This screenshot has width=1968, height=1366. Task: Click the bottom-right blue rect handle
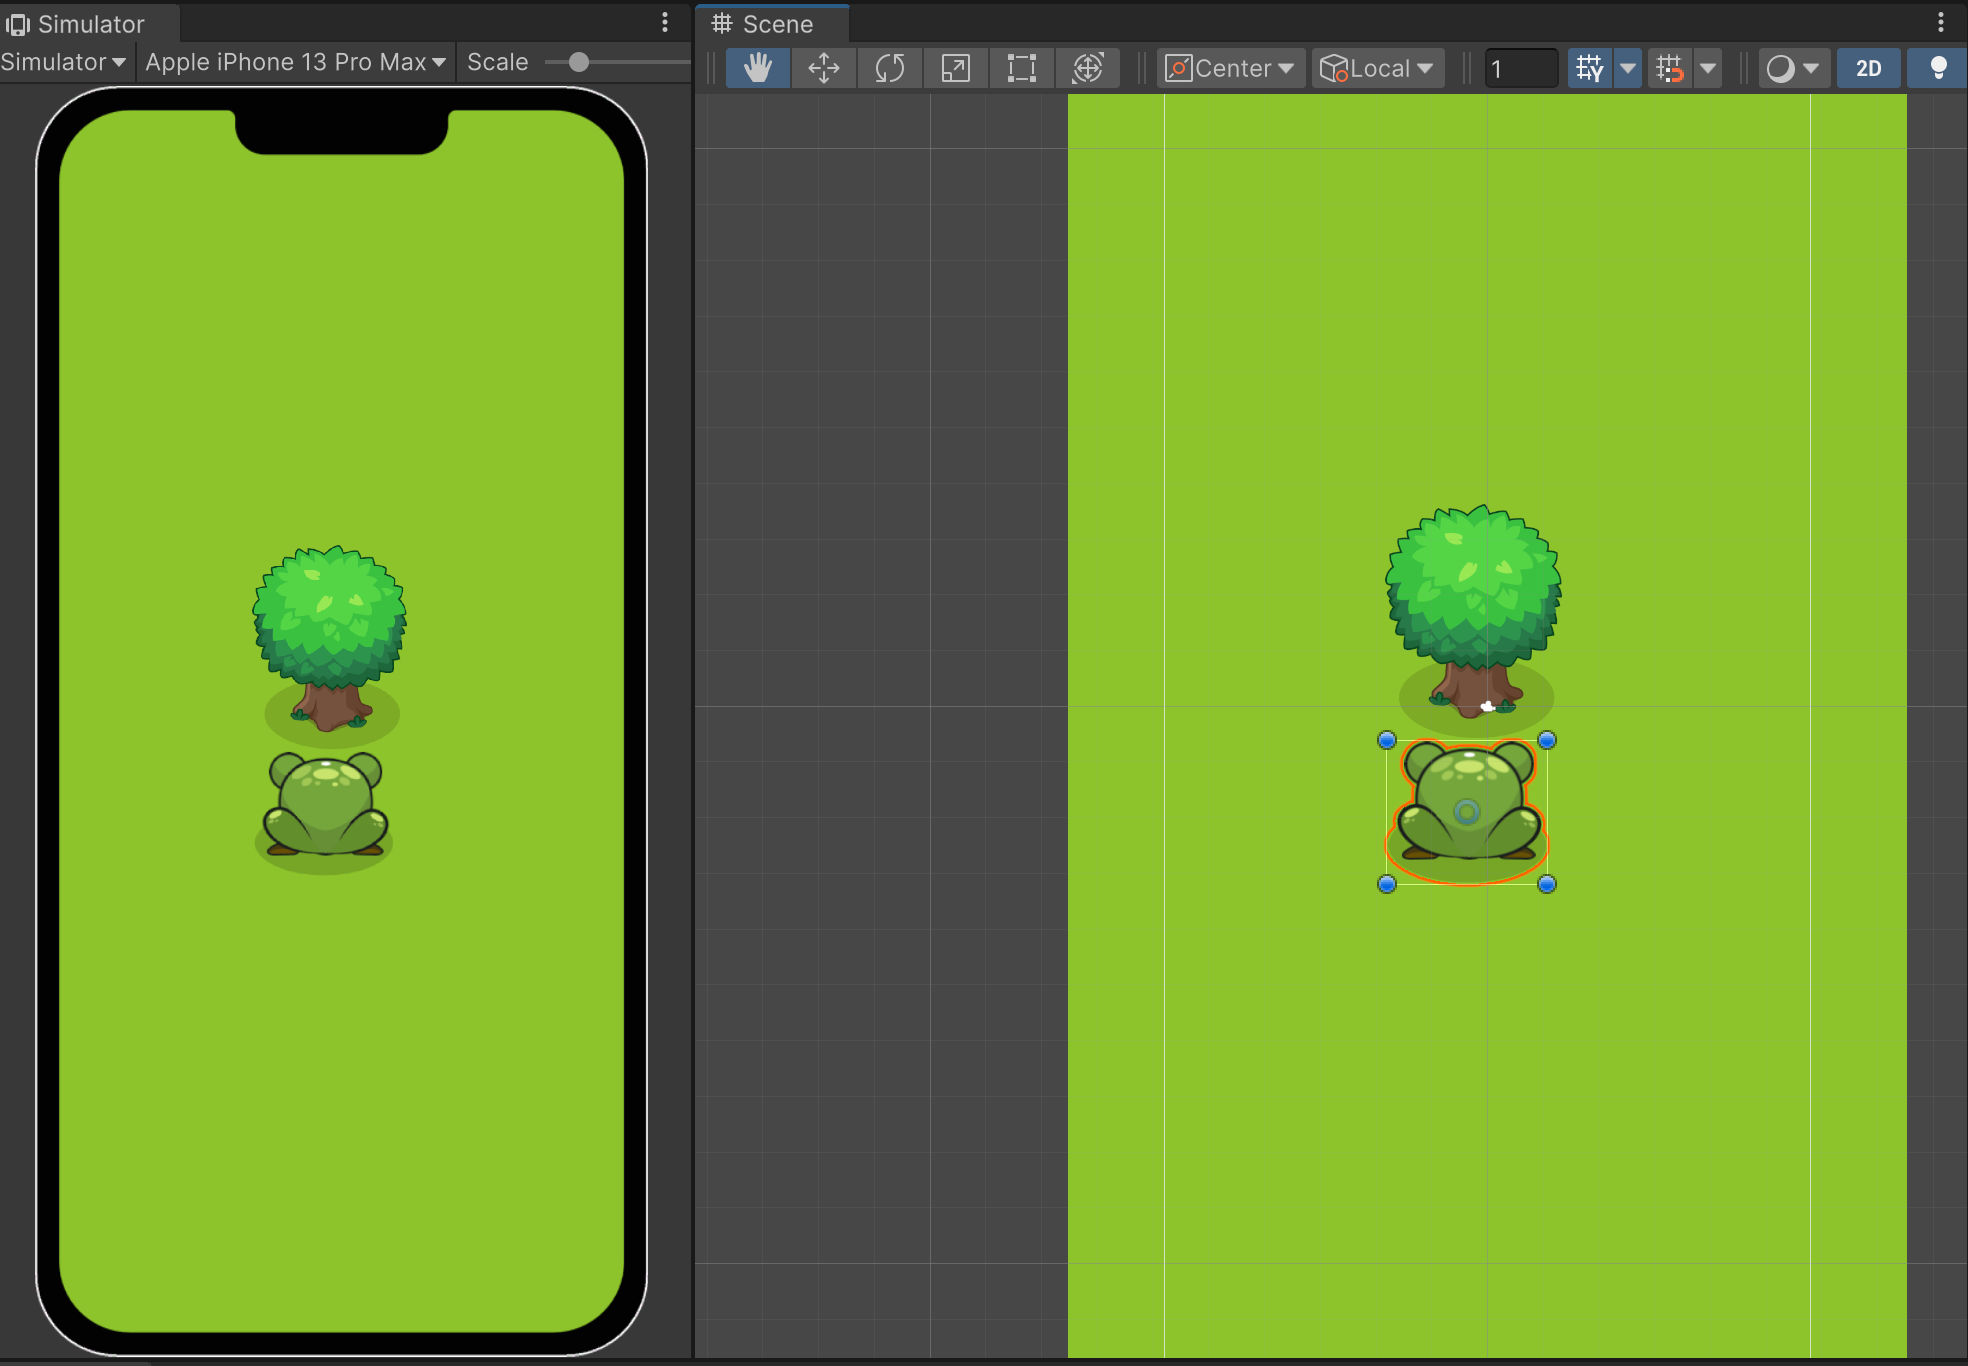pyautogui.click(x=1547, y=884)
